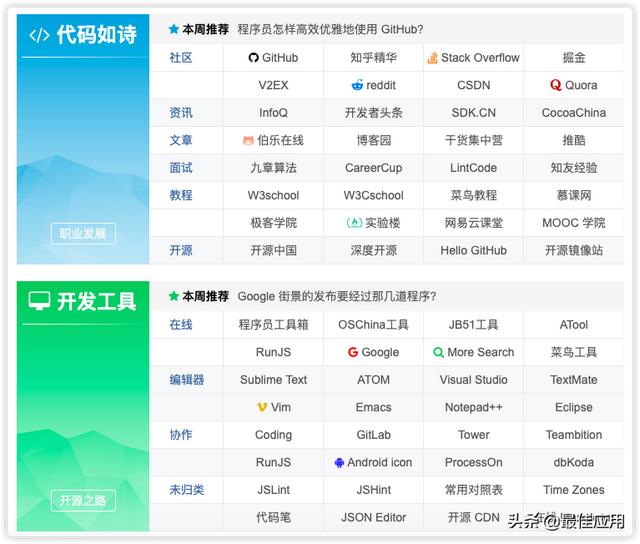Image resolution: width=640 pixels, height=544 pixels.
Task: Open the Sublime Text link
Action: point(273,380)
